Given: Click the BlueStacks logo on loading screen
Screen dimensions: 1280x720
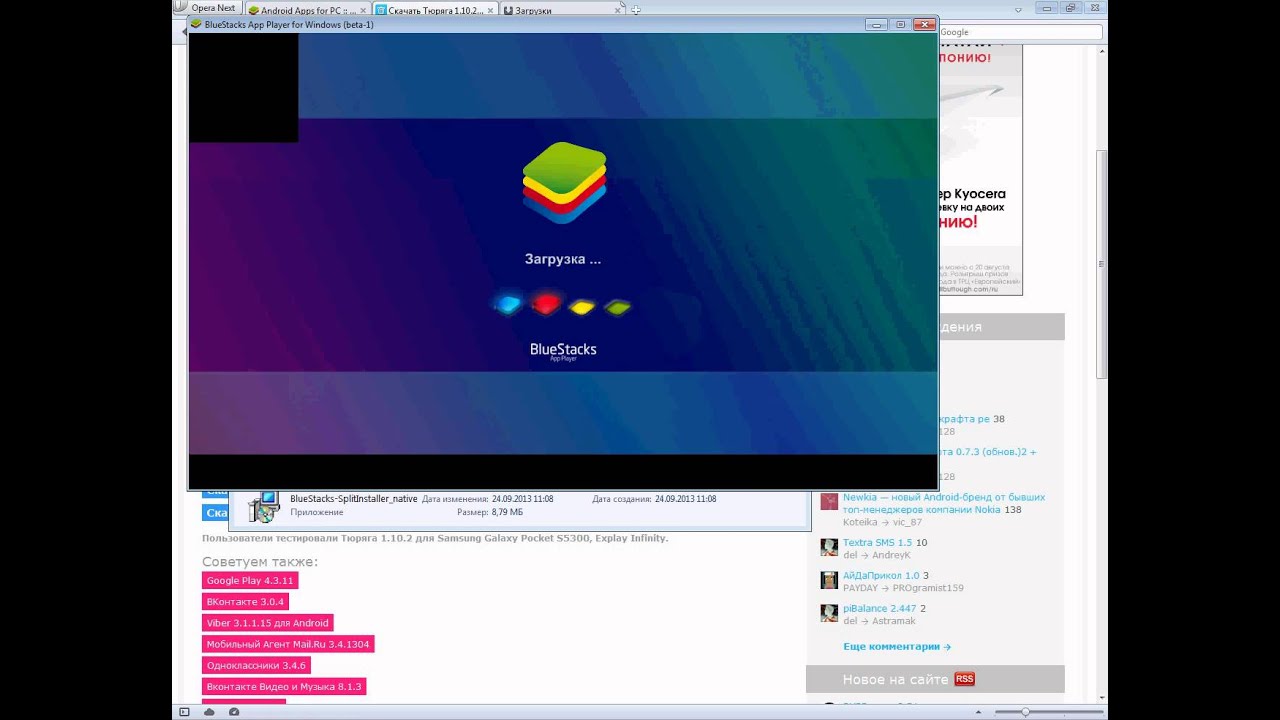Looking at the screenshot, I should click(x=564, y=182).
